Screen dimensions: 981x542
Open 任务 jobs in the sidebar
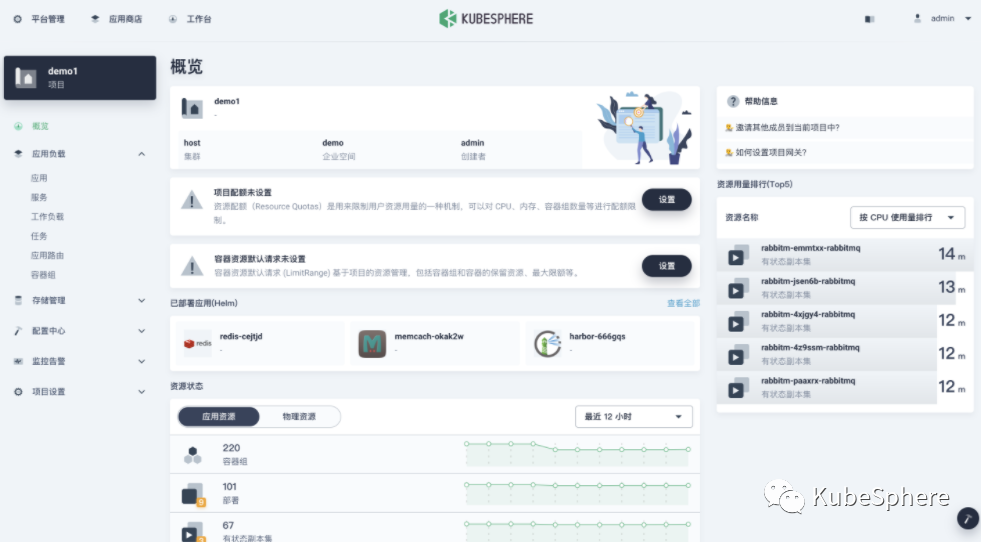pos(39,236)
